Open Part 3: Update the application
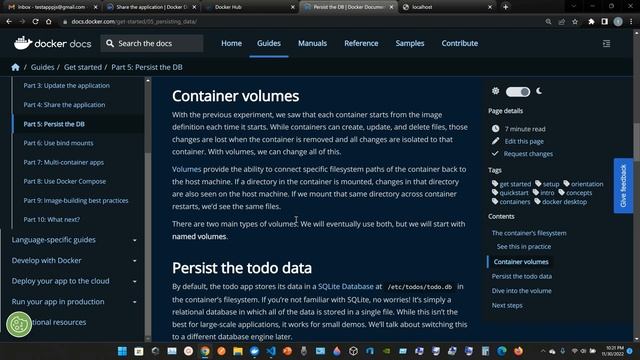 [67, 85]
